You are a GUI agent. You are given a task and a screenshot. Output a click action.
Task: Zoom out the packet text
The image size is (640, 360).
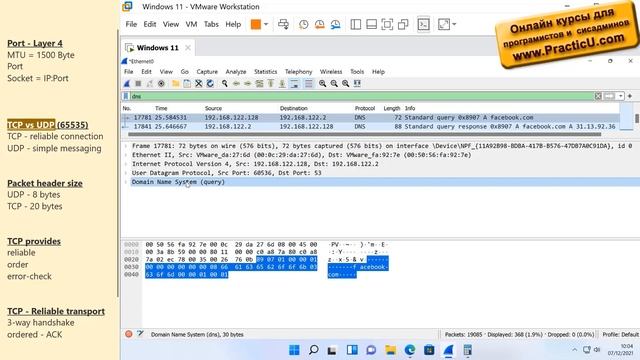point(334,84)
